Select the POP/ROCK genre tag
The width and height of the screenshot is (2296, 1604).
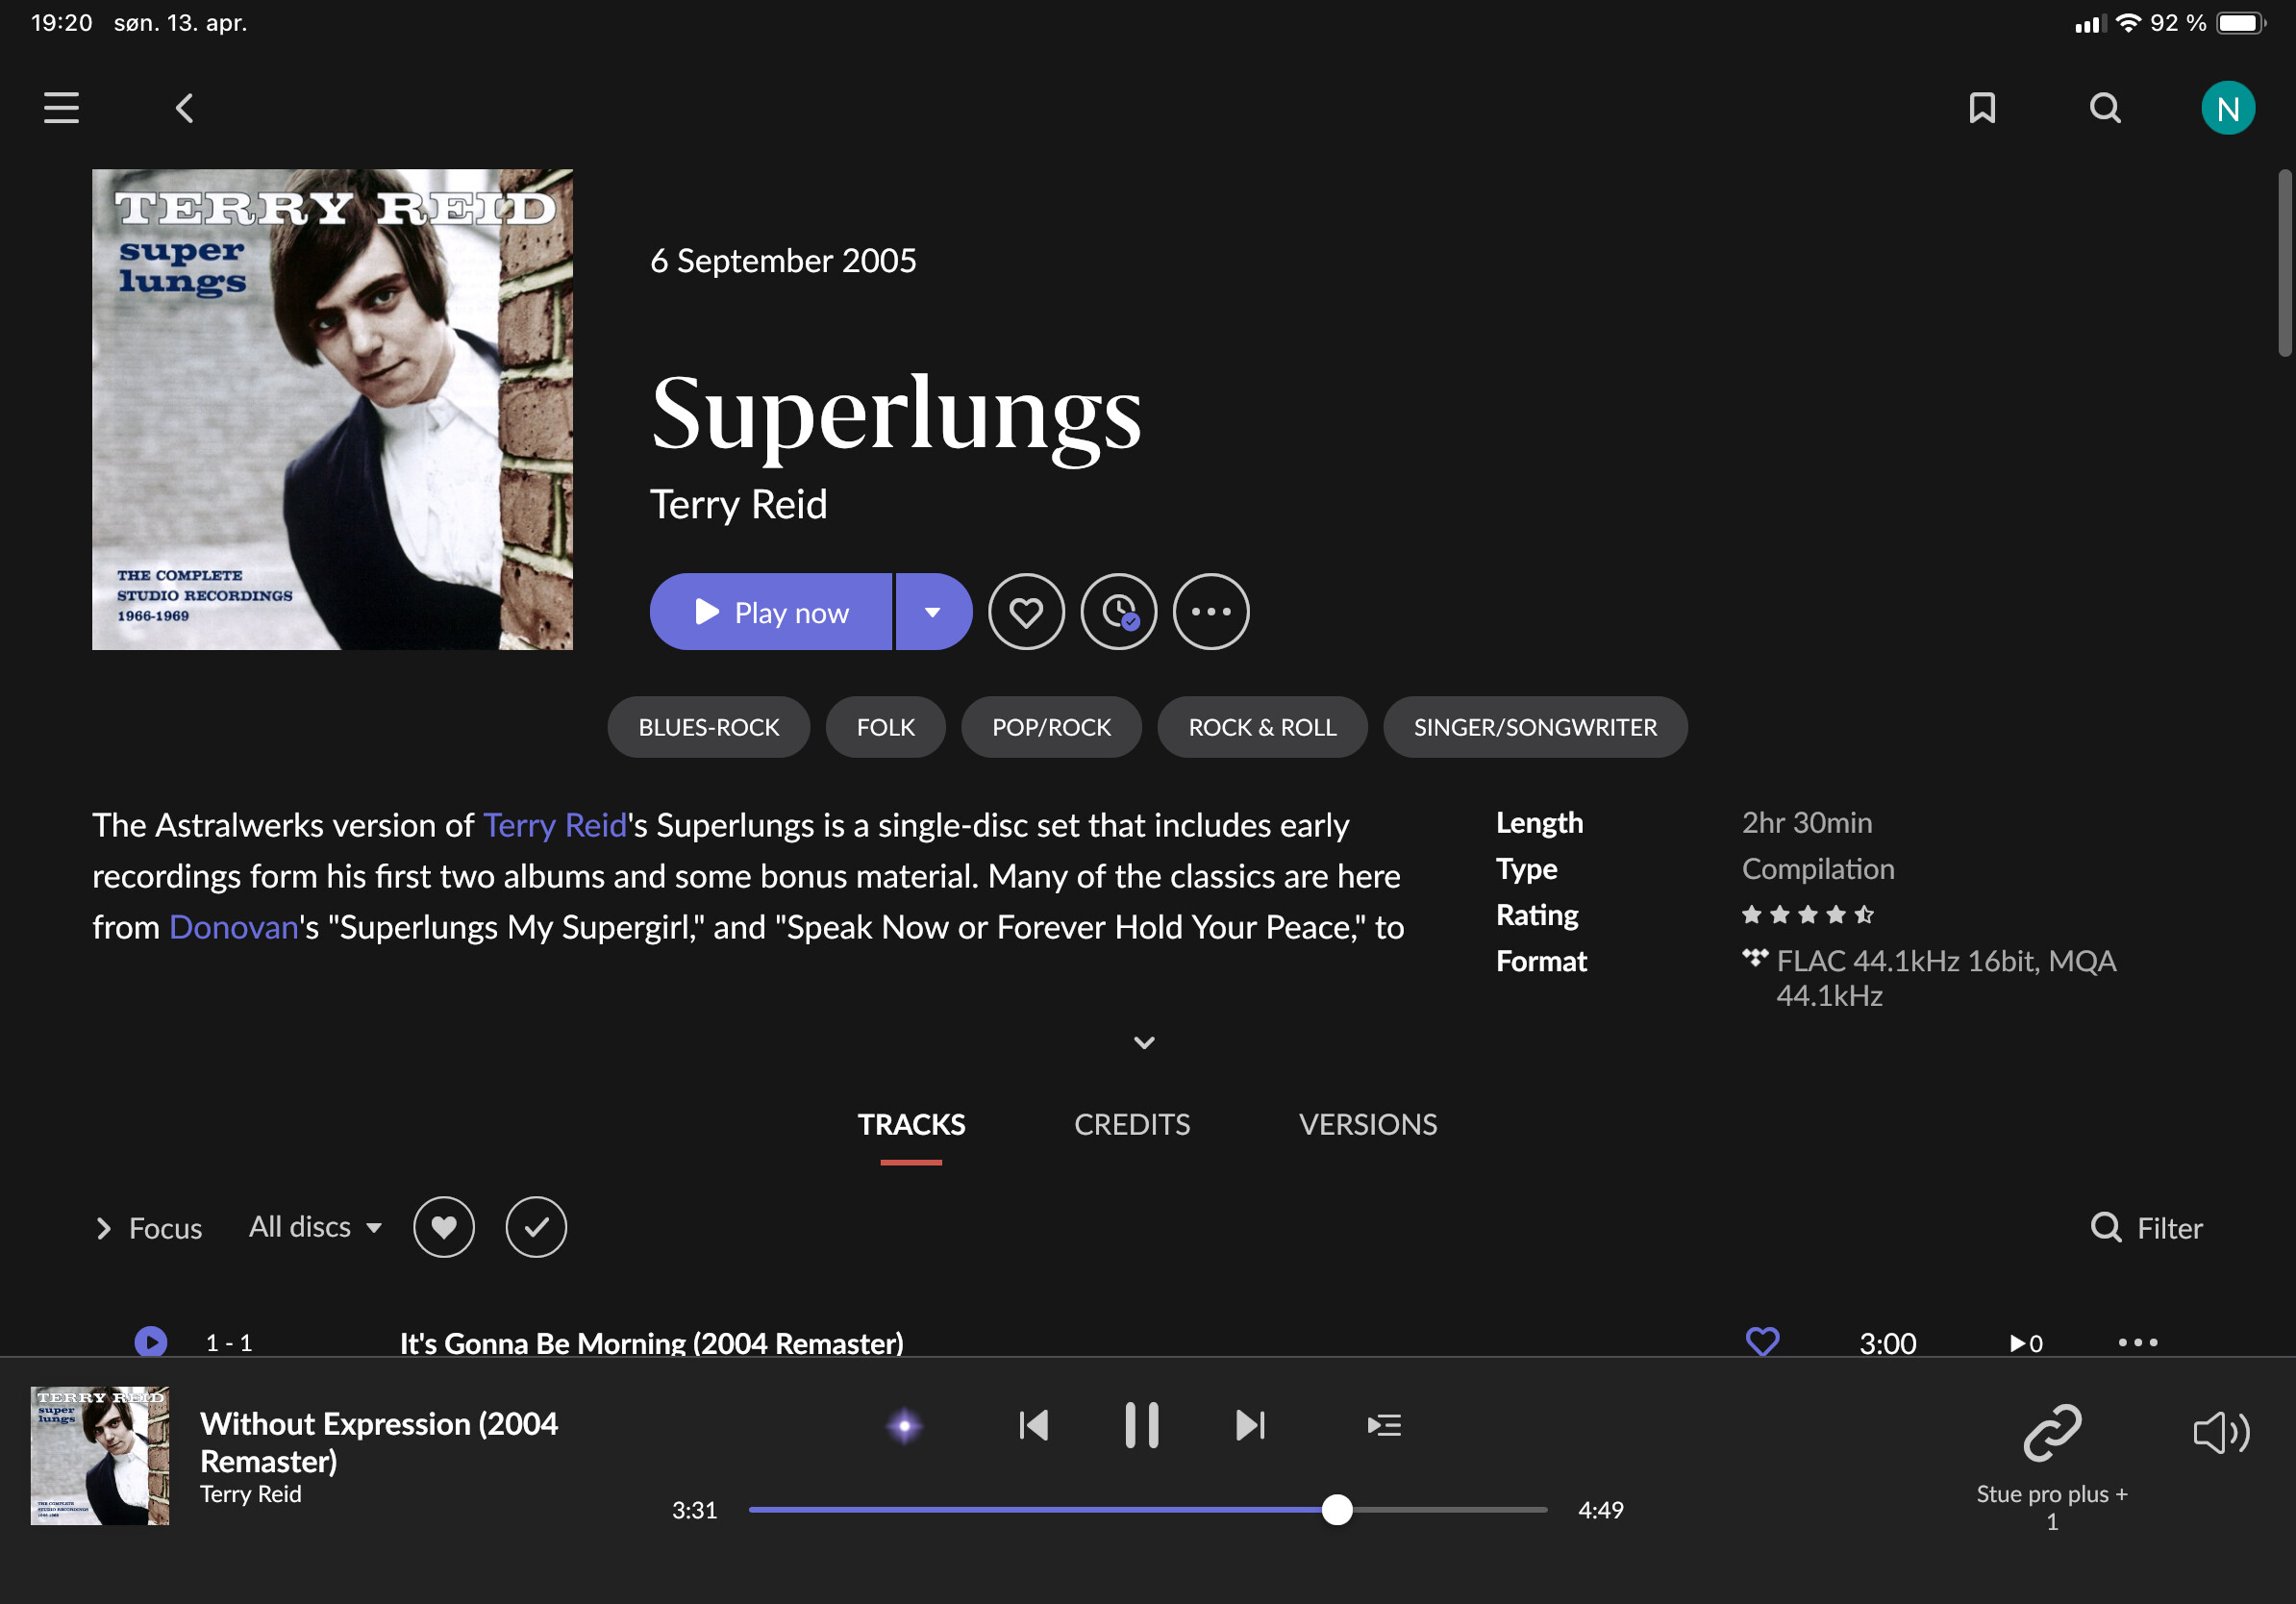(1051, 727)
